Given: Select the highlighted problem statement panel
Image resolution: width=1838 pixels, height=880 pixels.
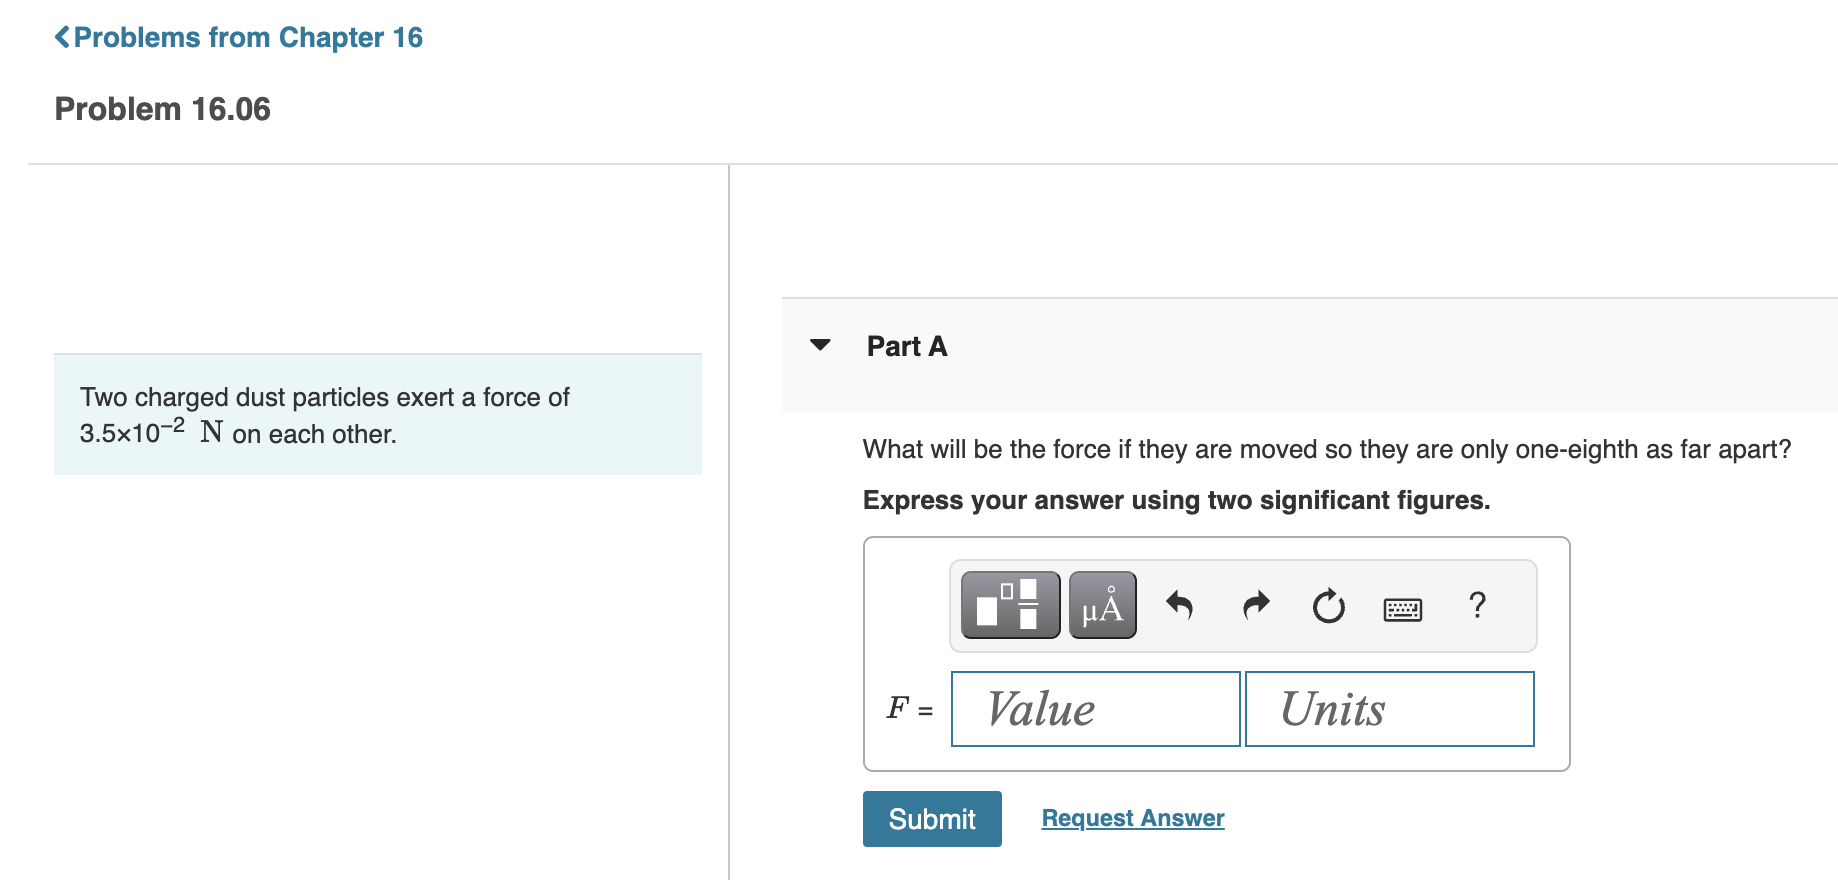Looking at the screenshot, I should [x=377, y=414].
